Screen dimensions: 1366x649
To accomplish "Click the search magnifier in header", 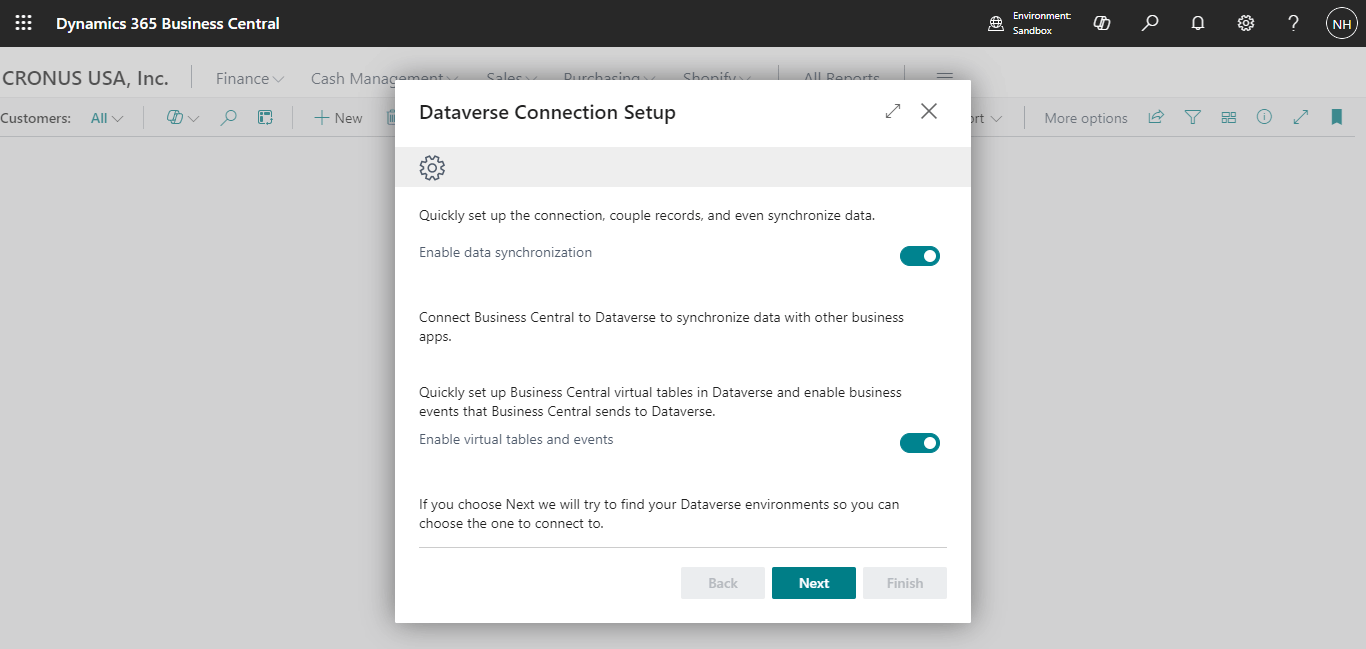I will (x=1150, y=23).
